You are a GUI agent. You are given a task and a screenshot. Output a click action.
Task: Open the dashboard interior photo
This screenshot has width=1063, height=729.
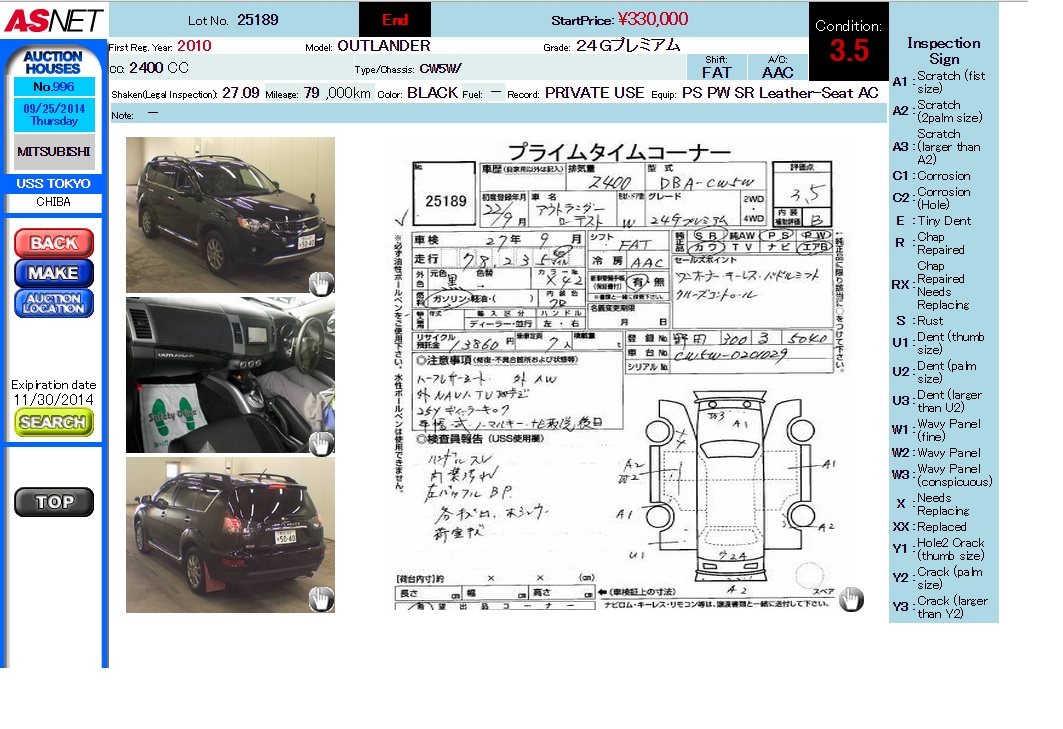(230, 374)
